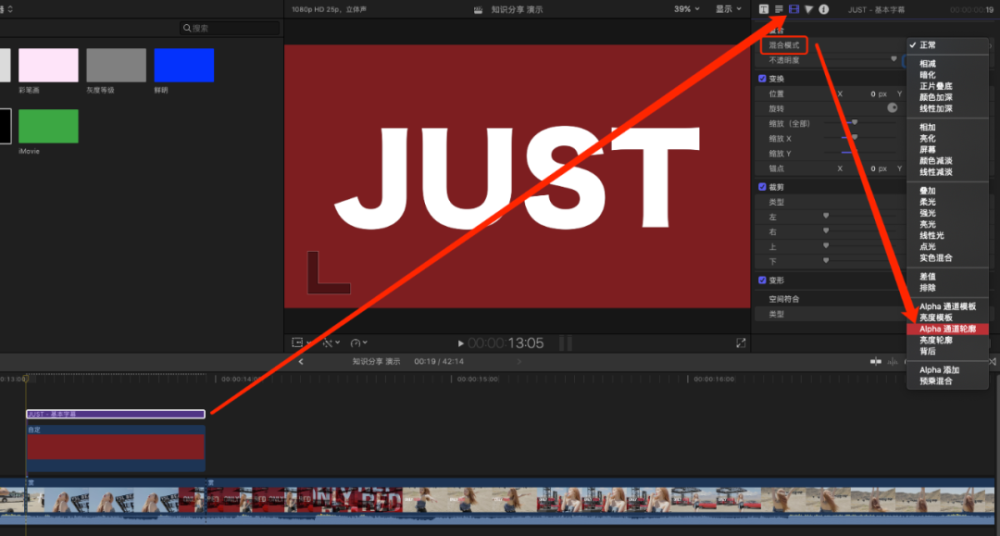Open the Title inspector lines icon
Viewport: 1000px width, 536px height.
pyautogui.click(x=779, y=9)
